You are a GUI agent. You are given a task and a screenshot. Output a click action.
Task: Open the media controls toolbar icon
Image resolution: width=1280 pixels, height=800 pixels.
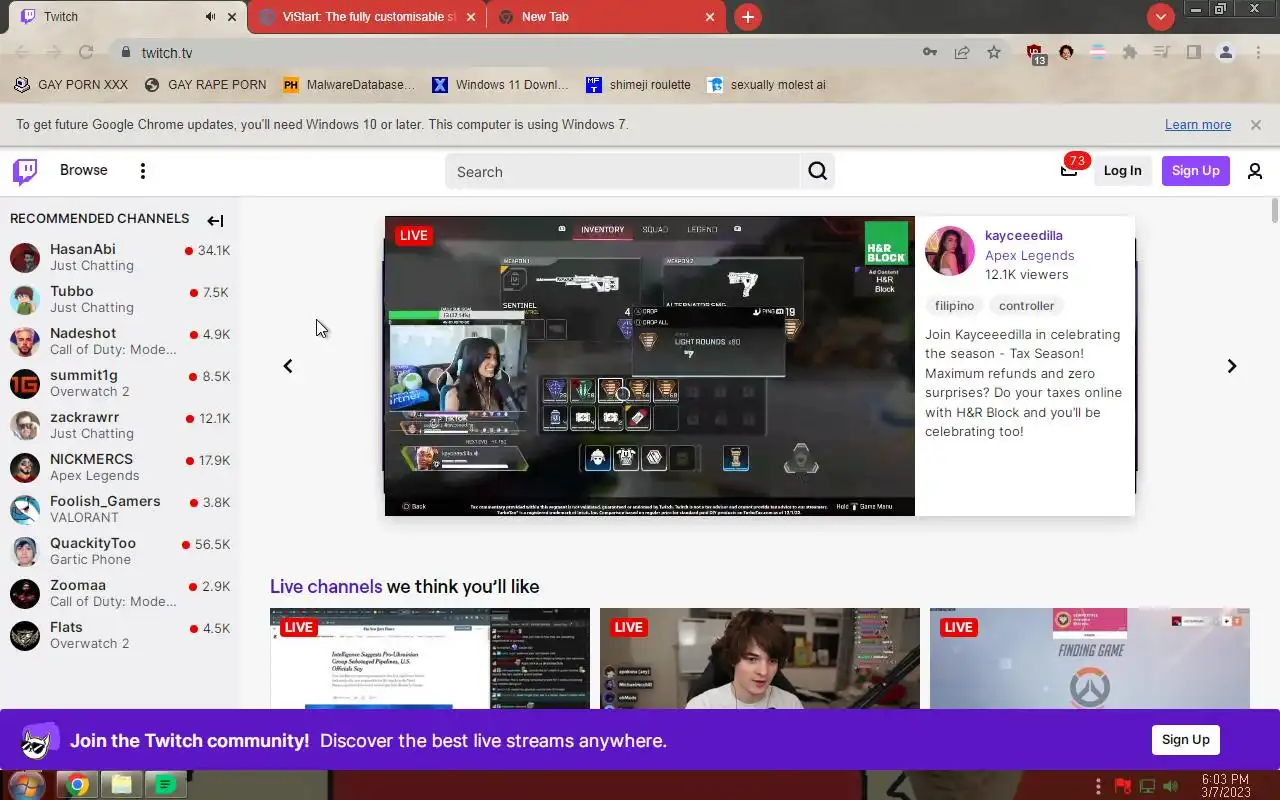pos(1161,53)
